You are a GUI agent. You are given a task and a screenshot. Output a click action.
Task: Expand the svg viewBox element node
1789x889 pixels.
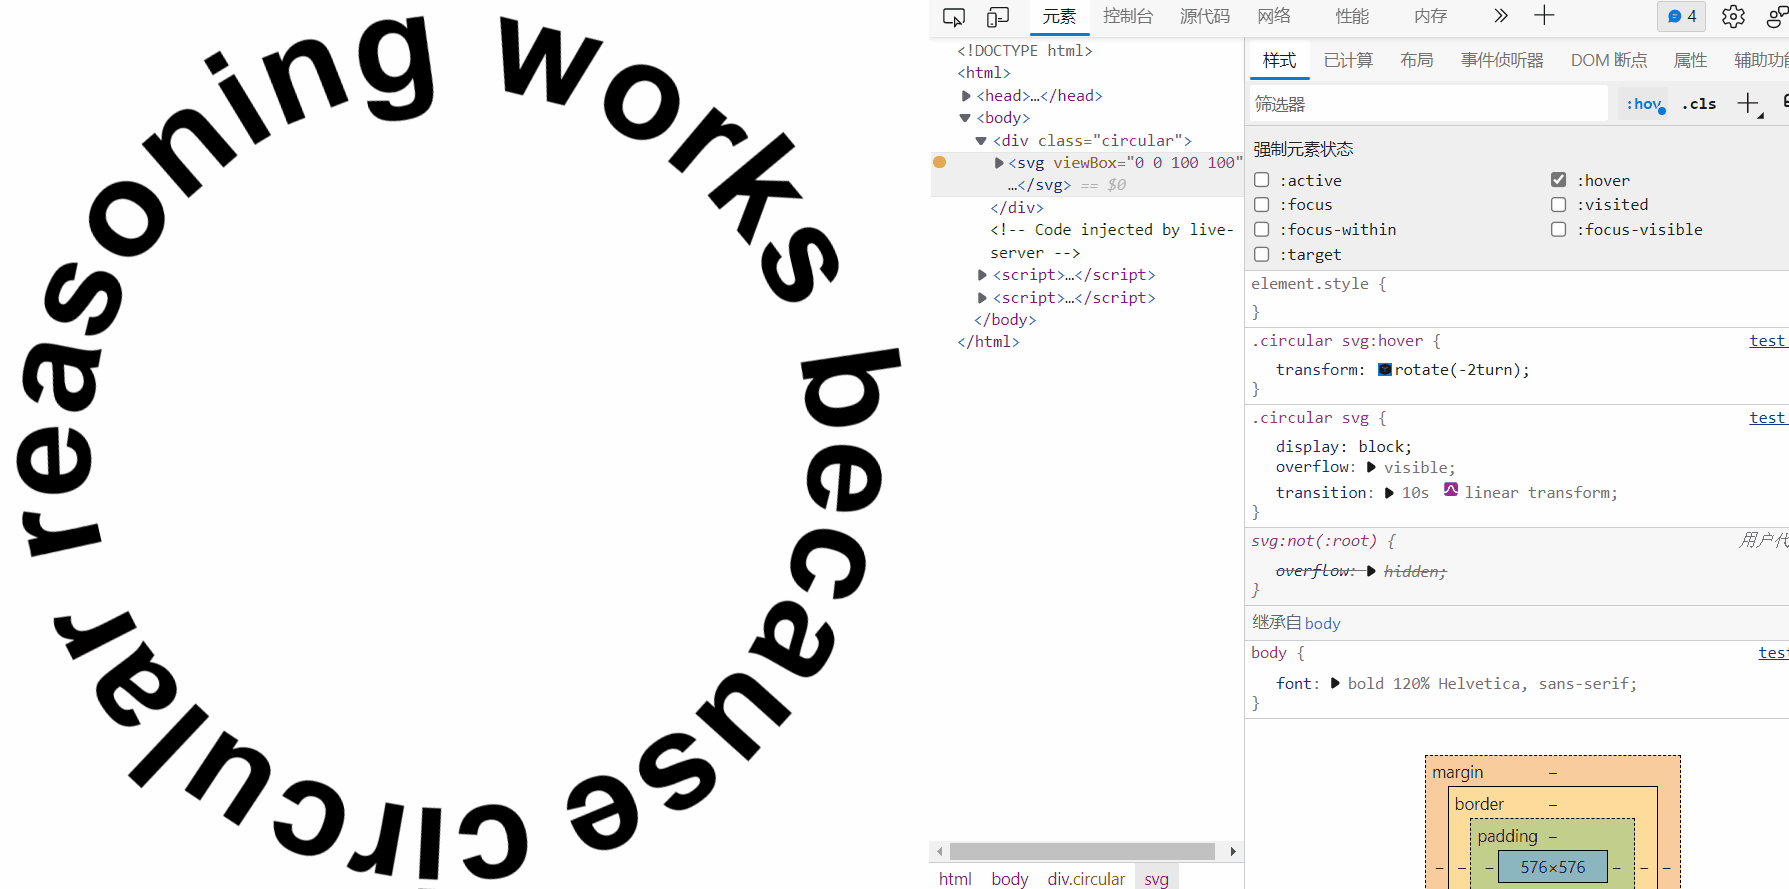click(999, 163)
